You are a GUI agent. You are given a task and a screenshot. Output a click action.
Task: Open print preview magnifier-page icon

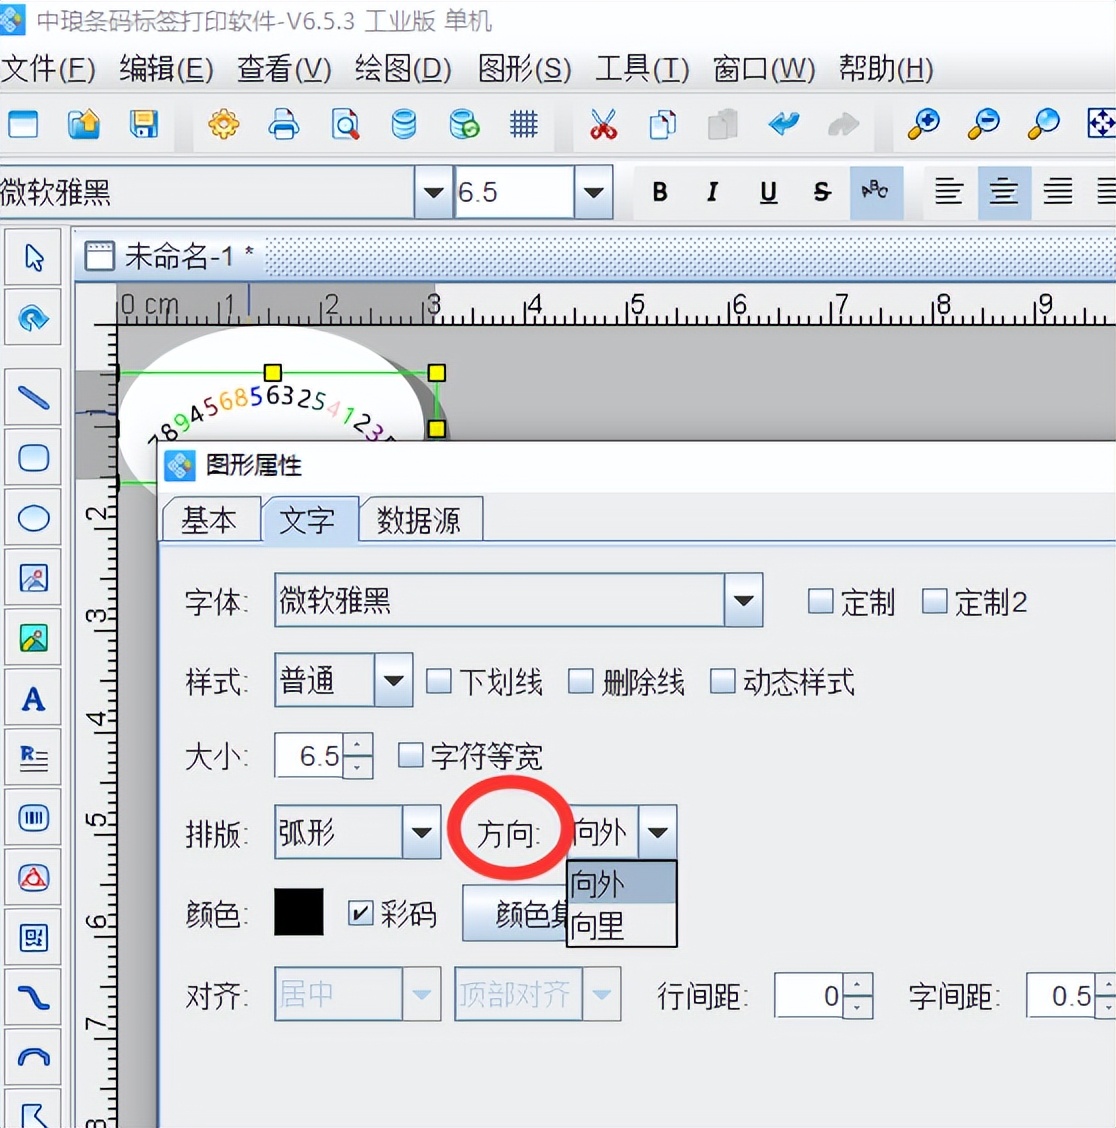point(345,124)
